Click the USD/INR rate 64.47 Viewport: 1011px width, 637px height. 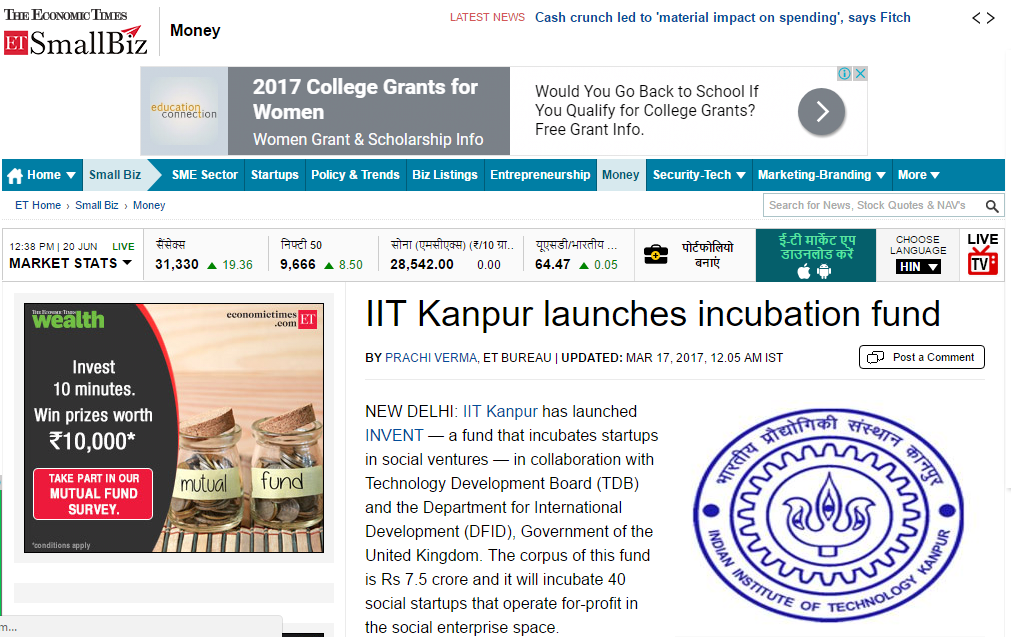553,264
